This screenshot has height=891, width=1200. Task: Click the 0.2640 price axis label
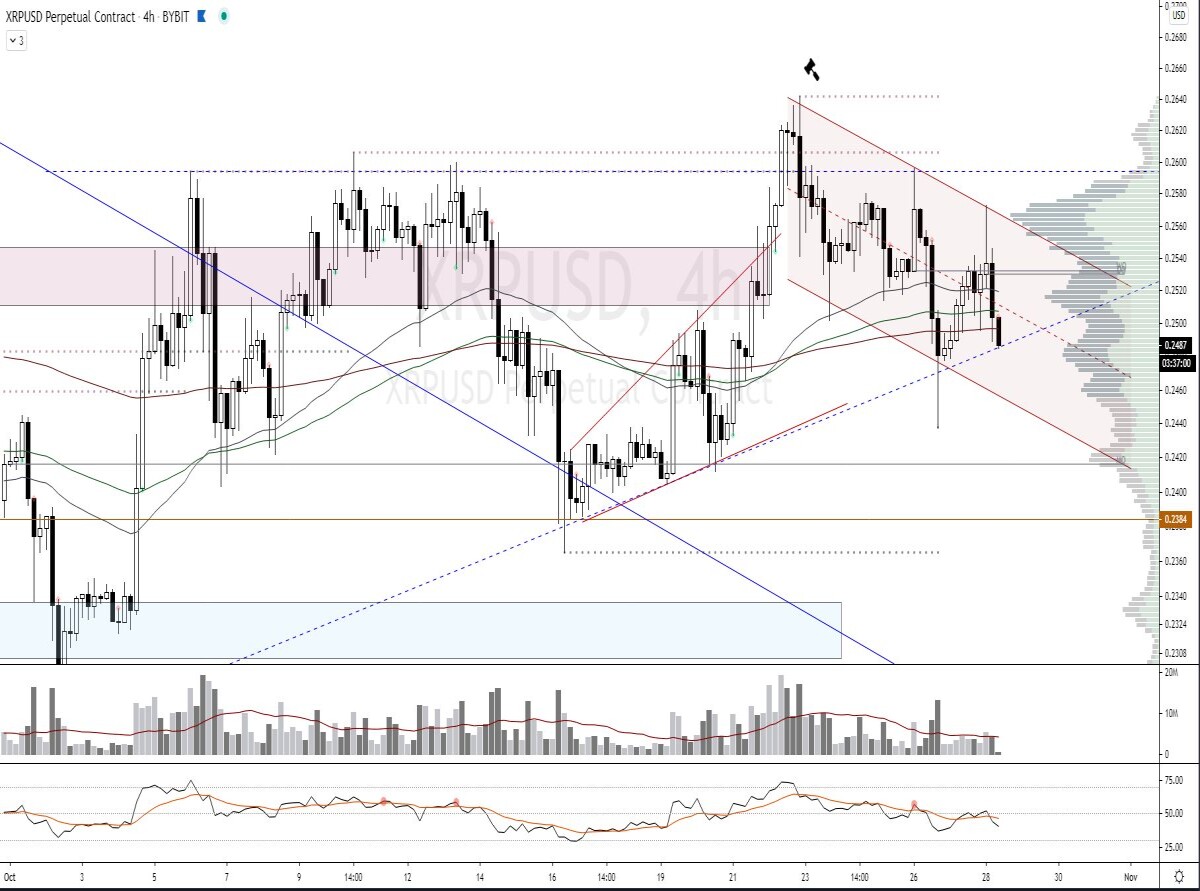(1175, 98)
